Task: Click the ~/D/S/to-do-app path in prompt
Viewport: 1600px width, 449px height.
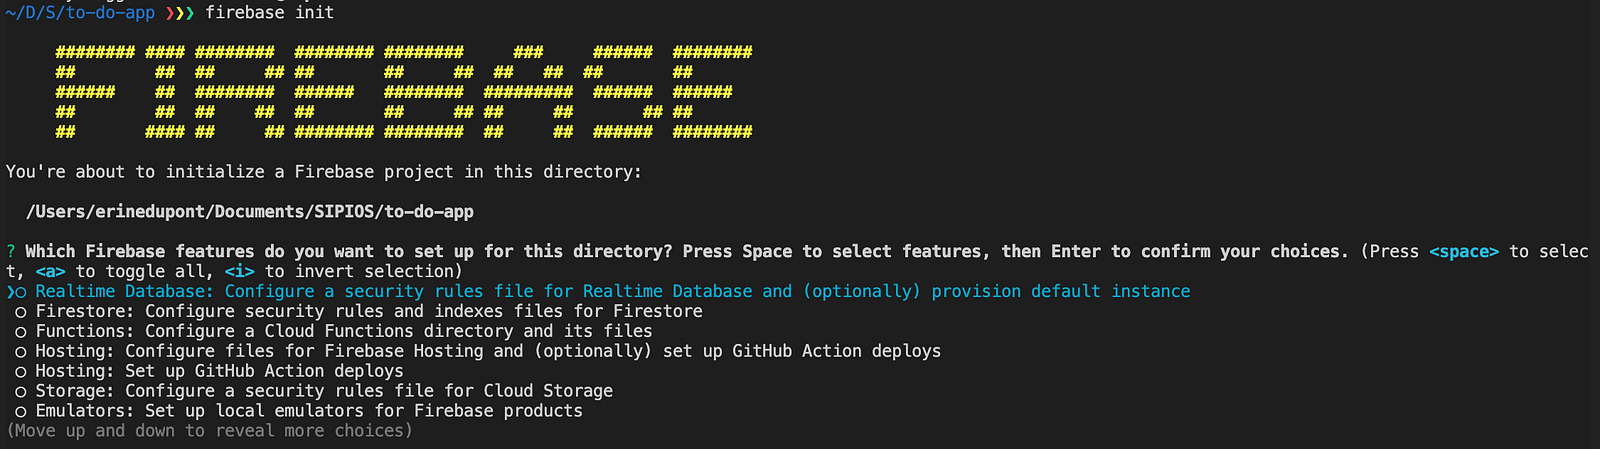Action: pos(80,13)
